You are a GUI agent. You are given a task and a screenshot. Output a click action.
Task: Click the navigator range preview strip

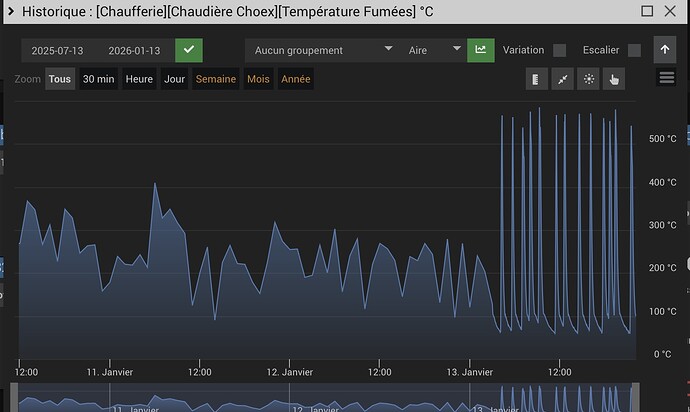tap(325, 397)
